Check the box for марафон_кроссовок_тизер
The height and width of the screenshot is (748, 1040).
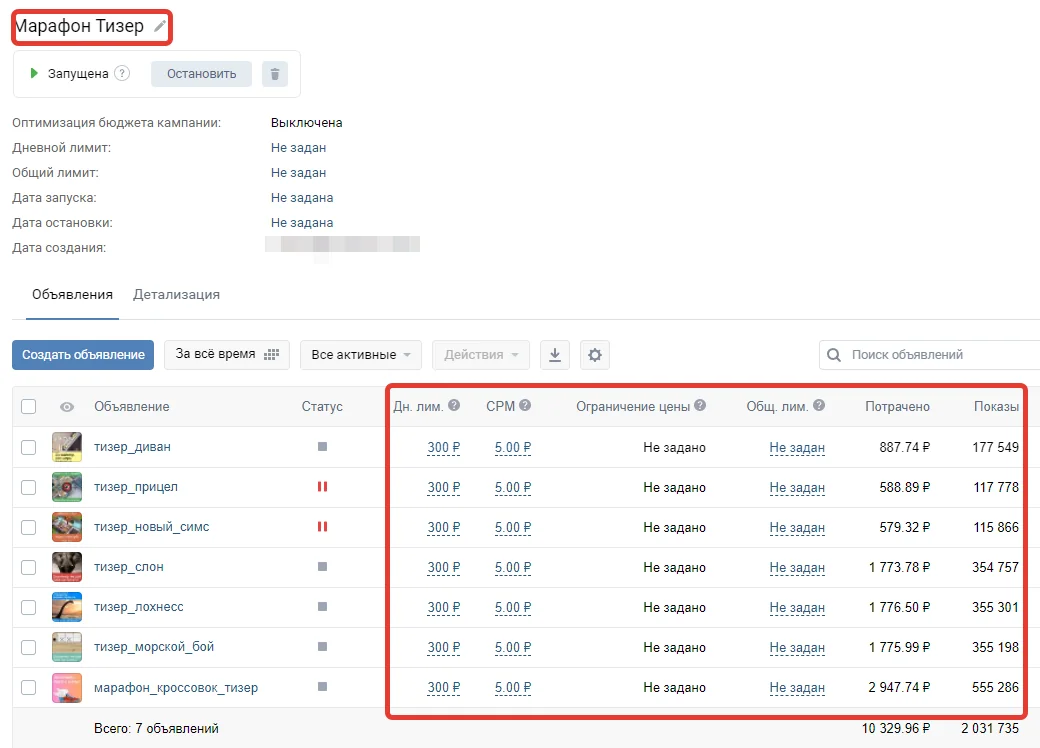click(29, 688)
